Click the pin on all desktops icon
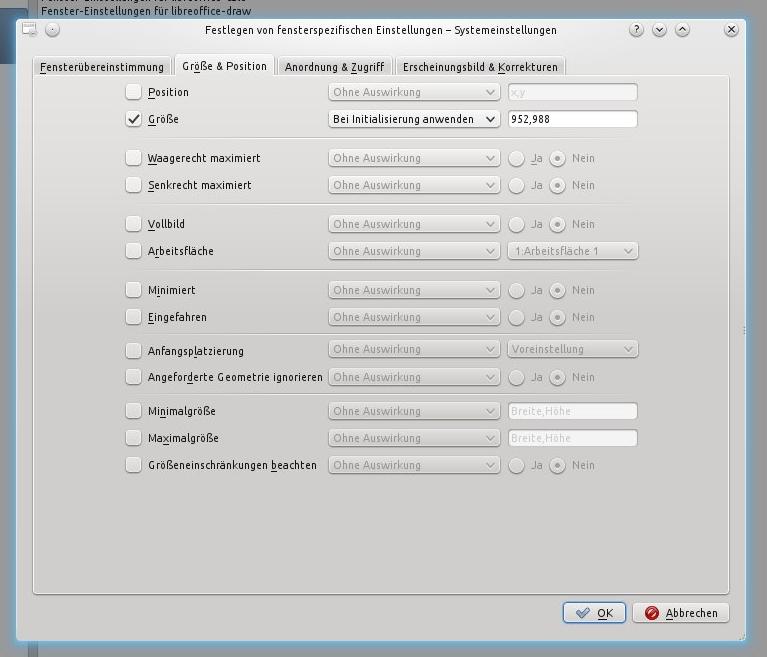 pyautogui.click(x=52, y=30)
